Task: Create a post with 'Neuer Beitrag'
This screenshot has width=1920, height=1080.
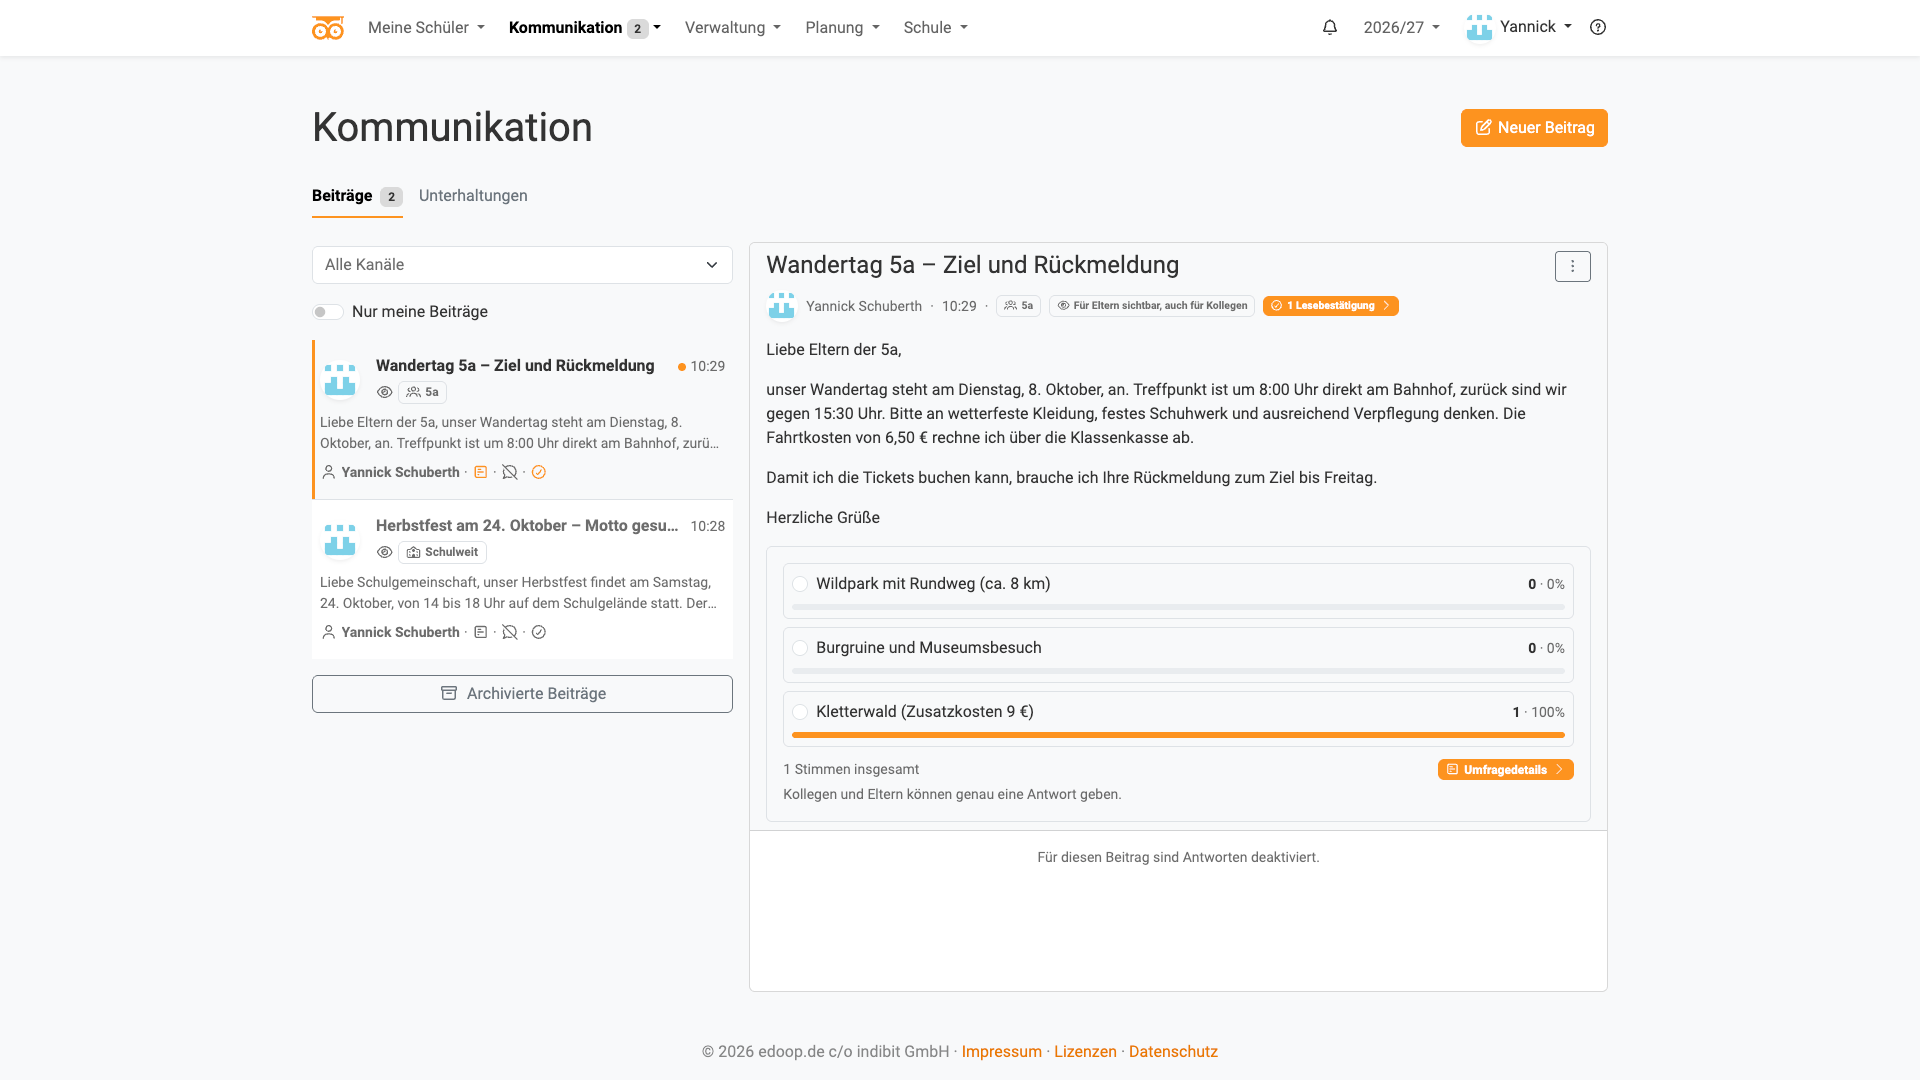Action: pos(1534,128)
